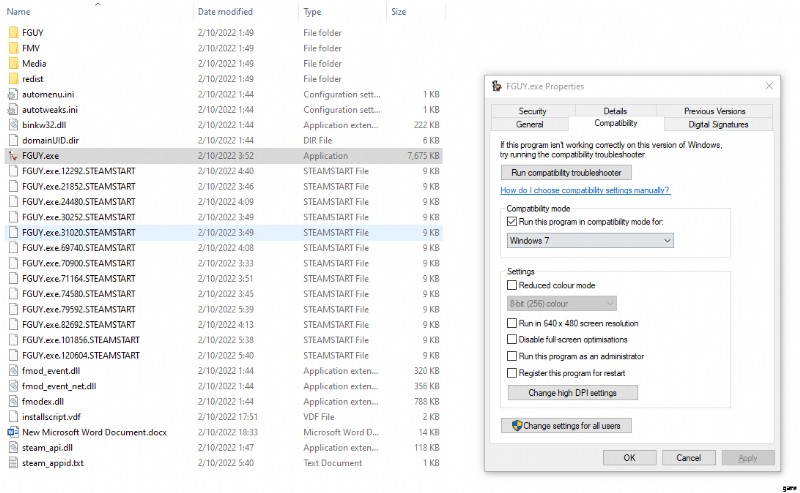Image resolution: width=800 pixels, height=493 pixels.
Task: Select FGUY.exe.70900.STEAMSTART file name
Action: 79,263
